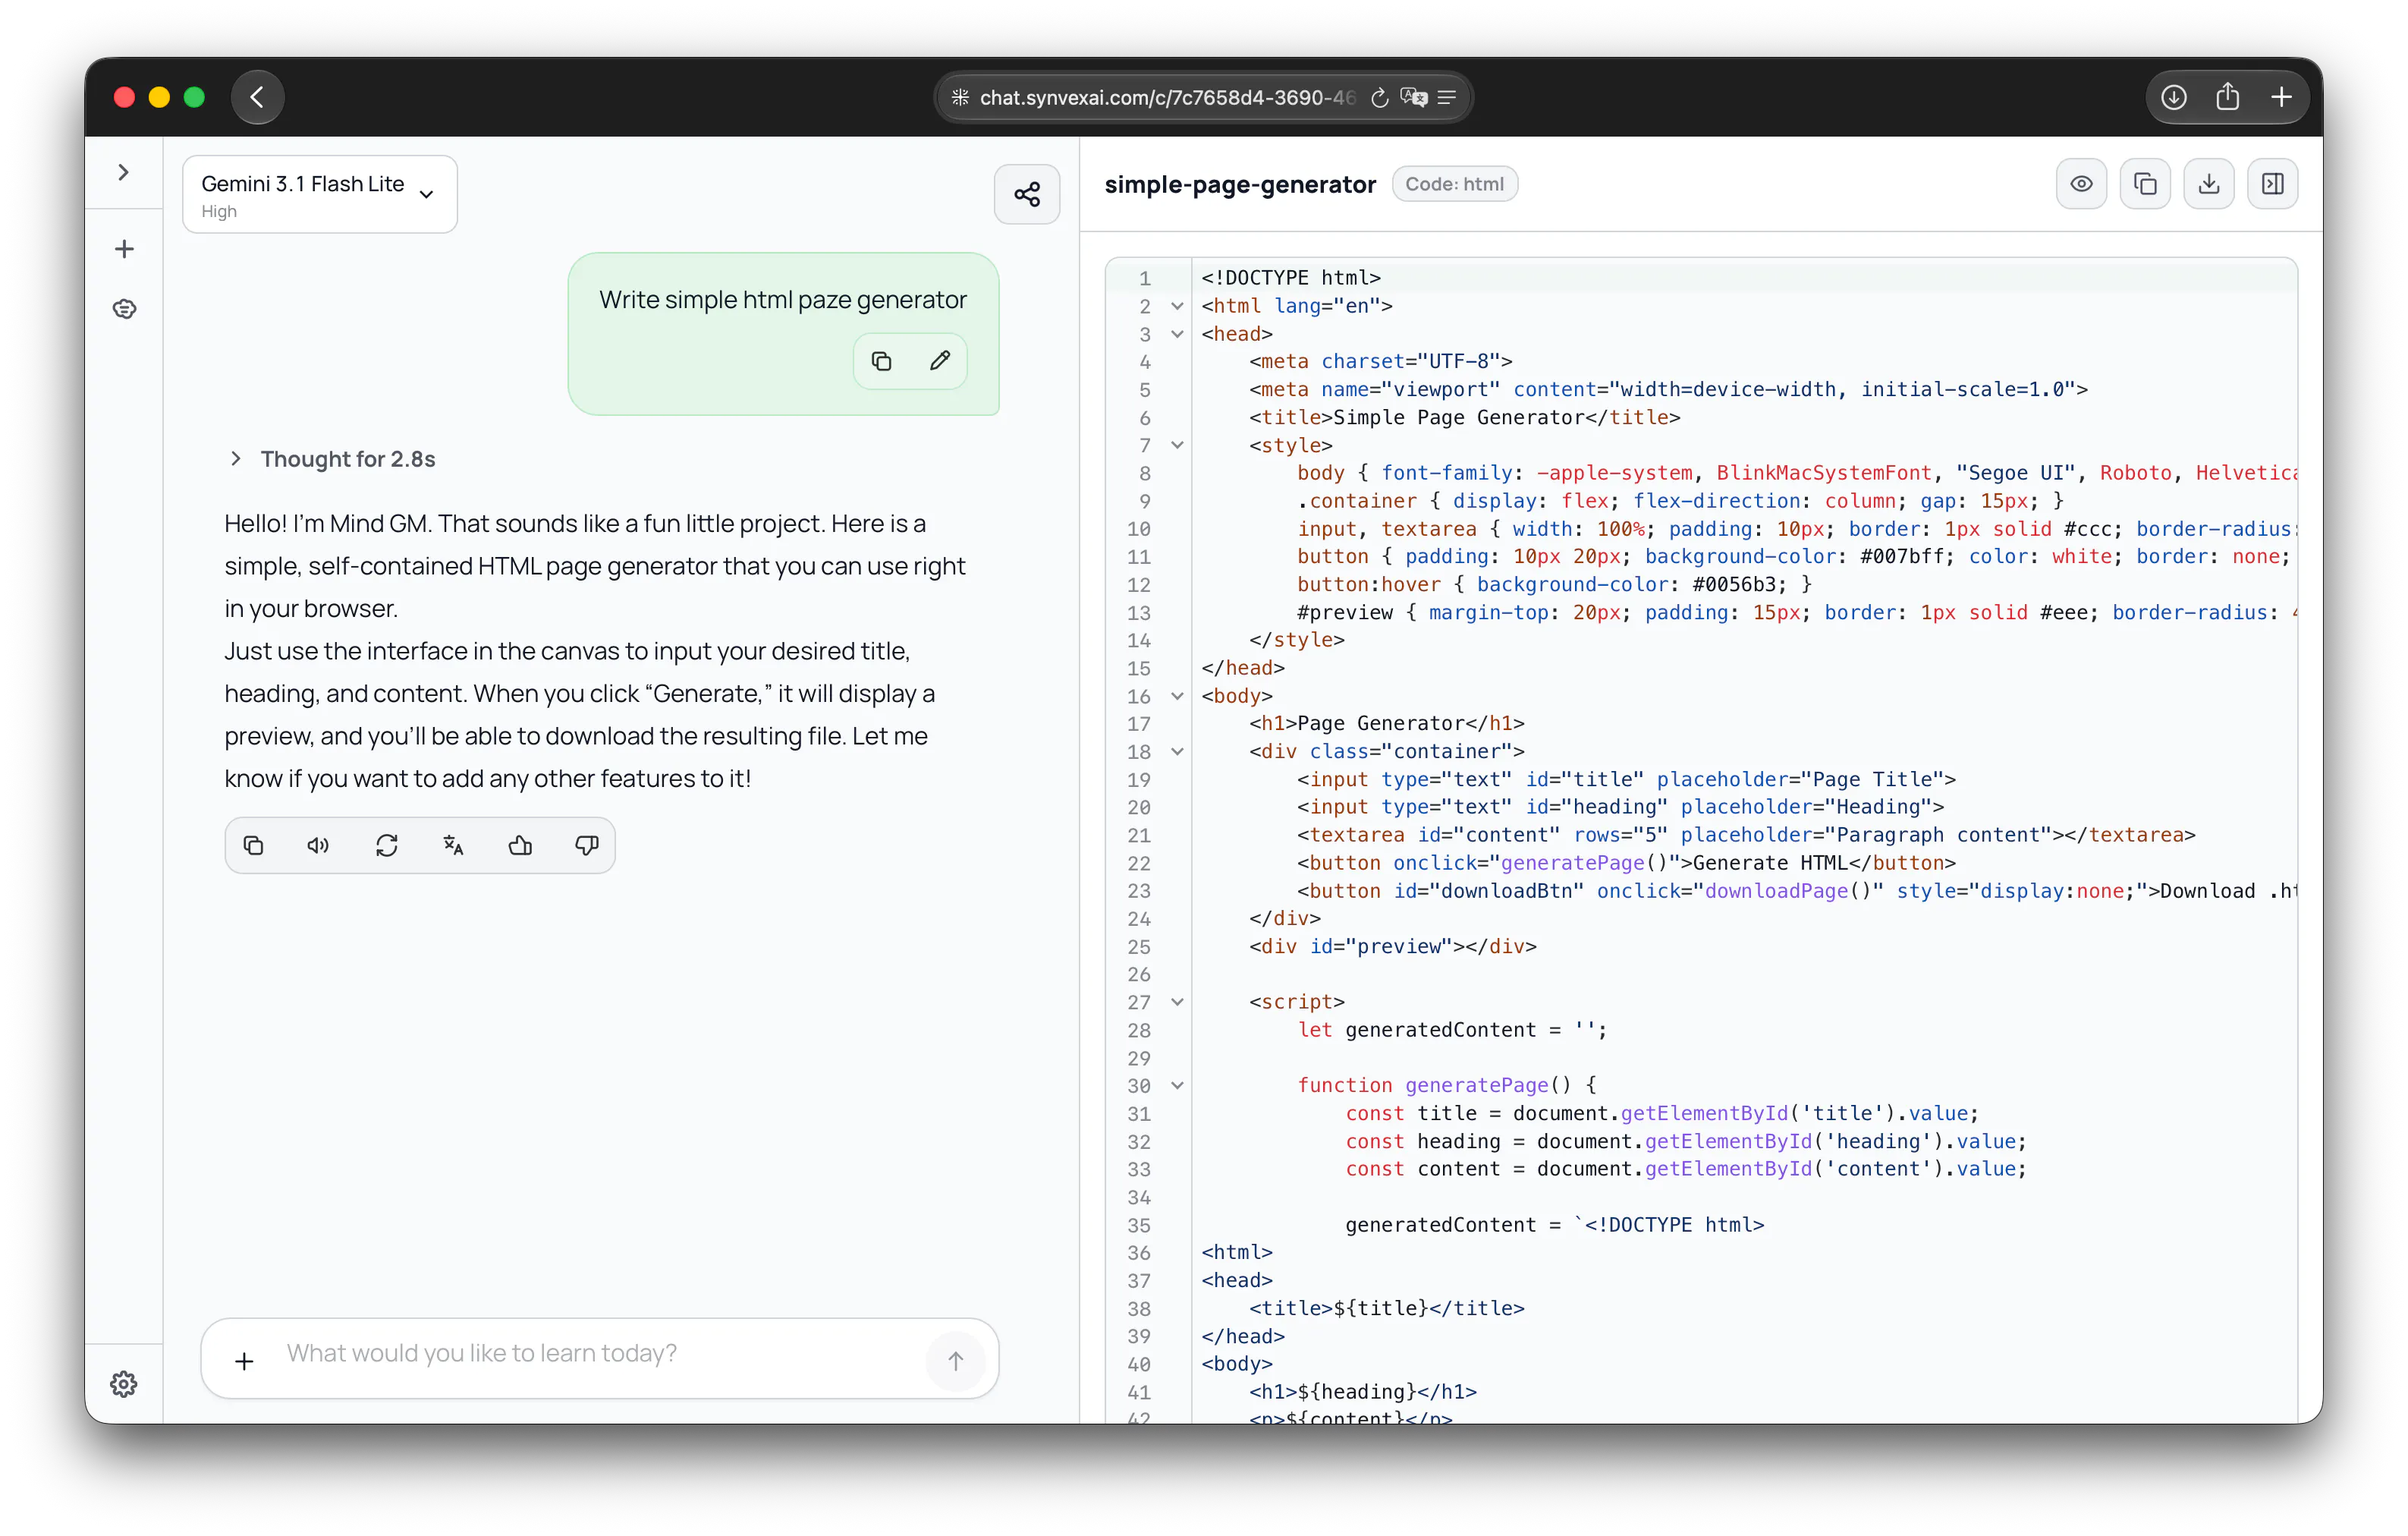Click the button:hover rule on line 12

point(1554,584)
